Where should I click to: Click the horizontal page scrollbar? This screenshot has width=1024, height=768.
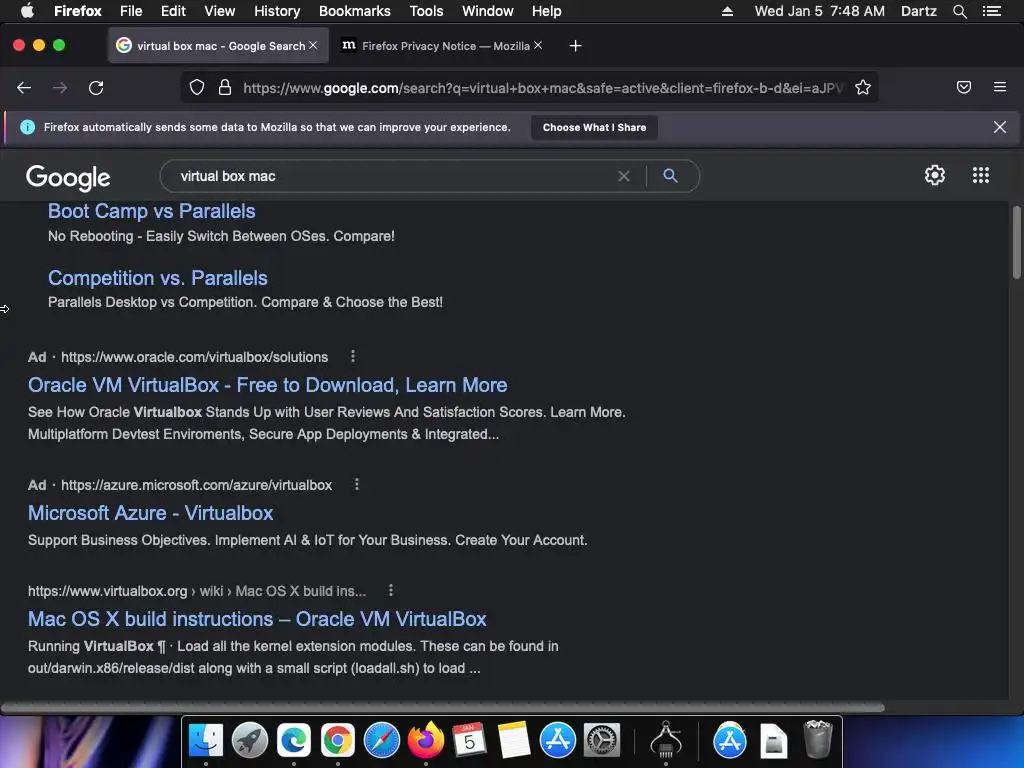coord(443,707)
